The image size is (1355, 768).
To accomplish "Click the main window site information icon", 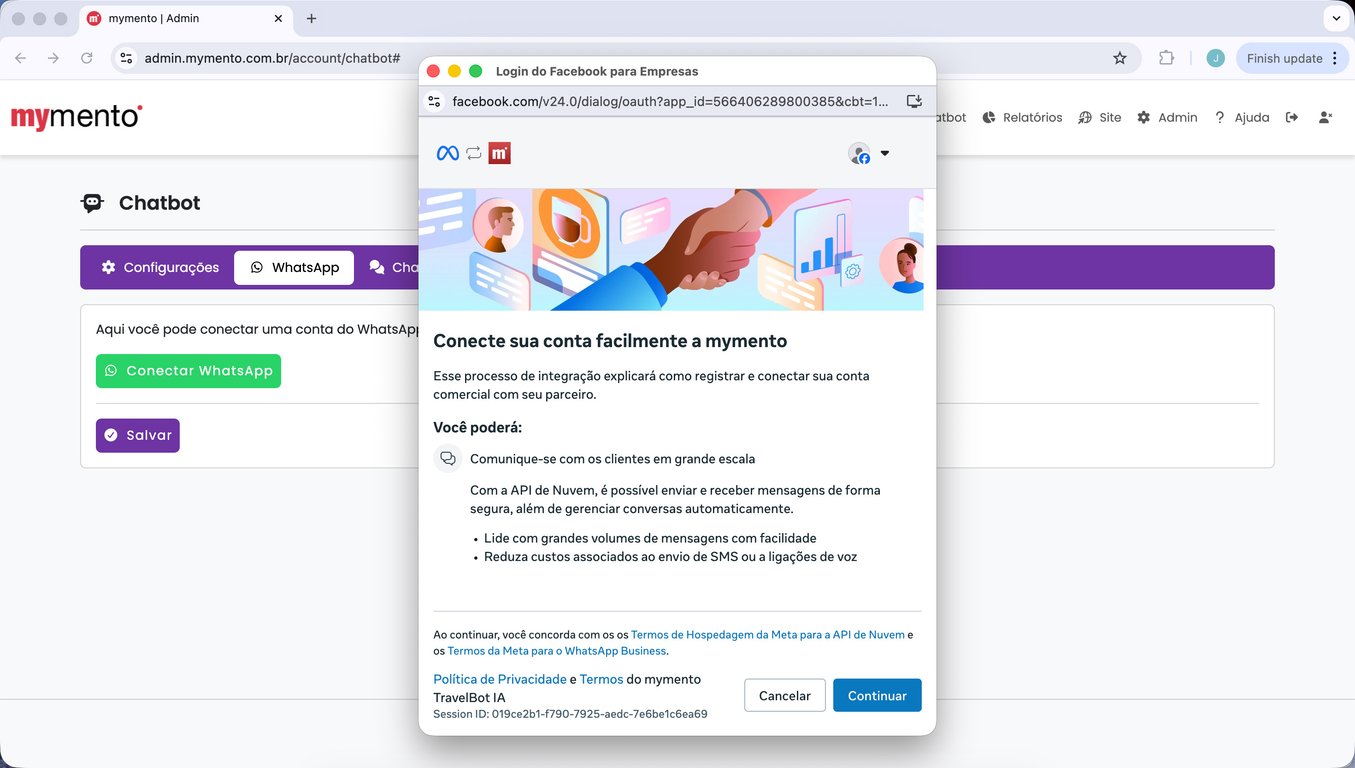I will click(x=126, y=58).
